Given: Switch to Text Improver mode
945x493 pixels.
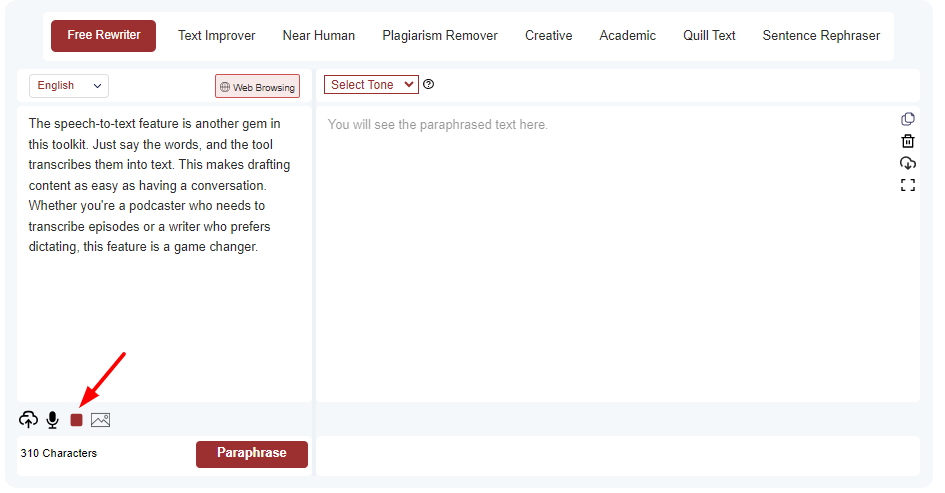Looking at the screenshot, I should (216, 36).
